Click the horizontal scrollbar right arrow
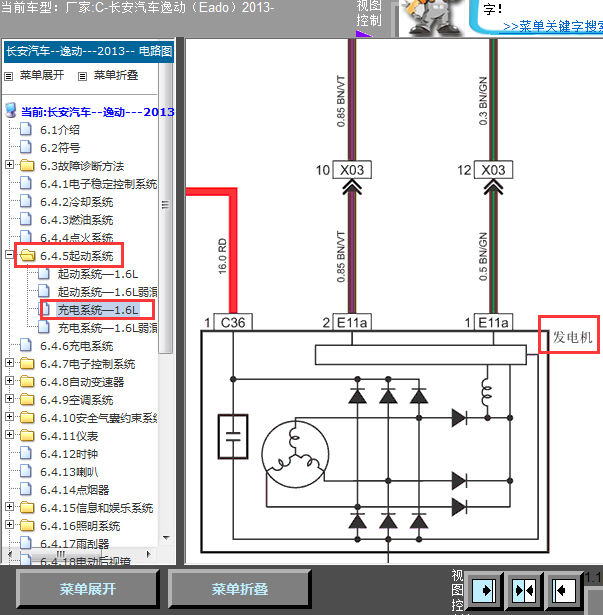Image resolution: width=603 pixels, height=615 pixels. 149,554
